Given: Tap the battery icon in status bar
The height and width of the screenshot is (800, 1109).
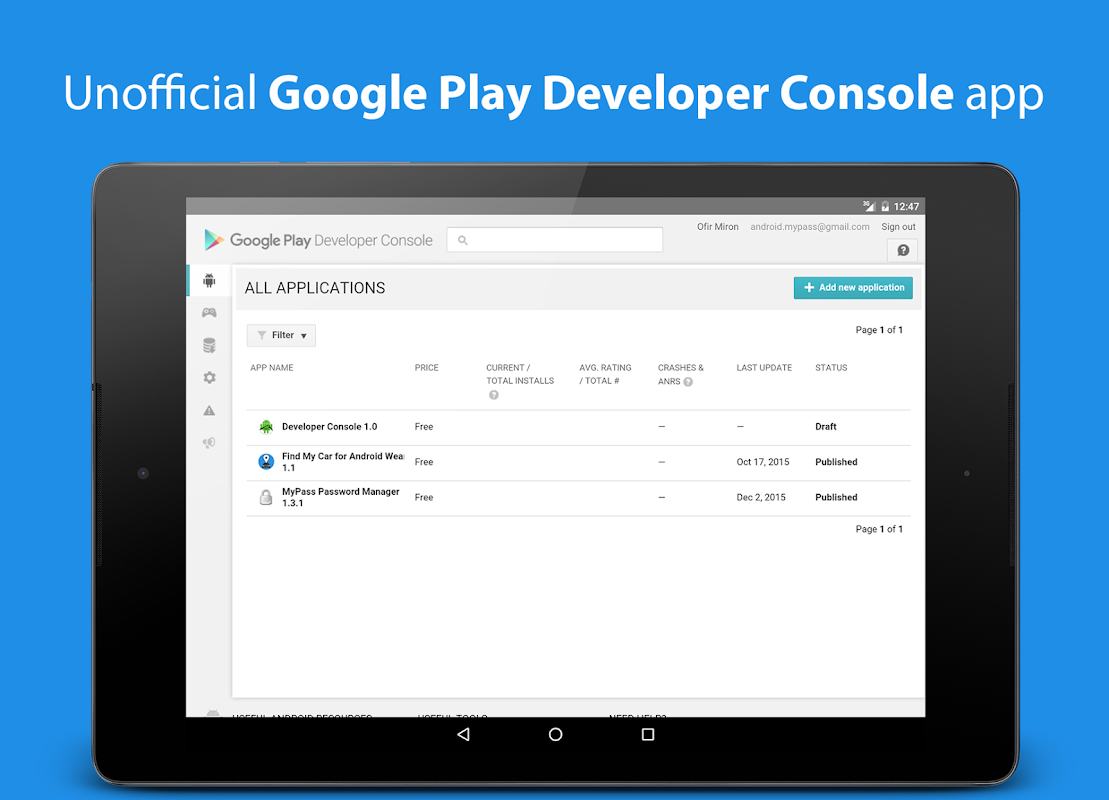Looking at the screenshot, I should [x=885, y=207].
